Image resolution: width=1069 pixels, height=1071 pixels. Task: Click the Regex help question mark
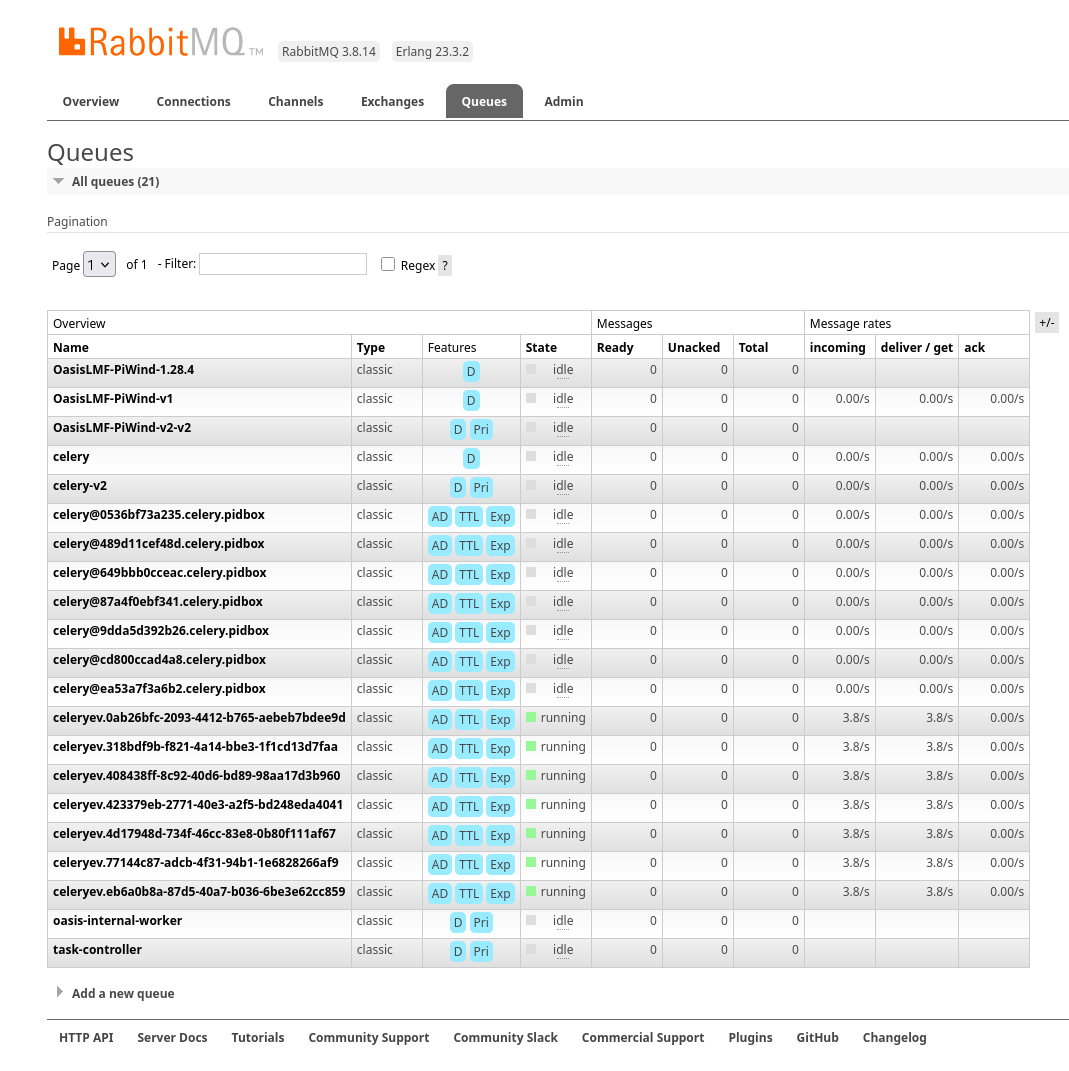click(445, 265)
